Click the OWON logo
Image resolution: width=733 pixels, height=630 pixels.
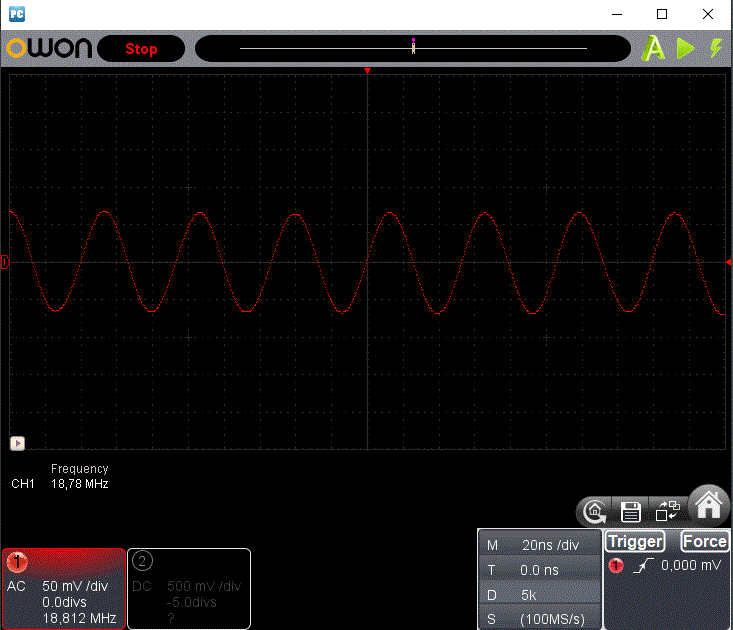(x=48, y=48)
